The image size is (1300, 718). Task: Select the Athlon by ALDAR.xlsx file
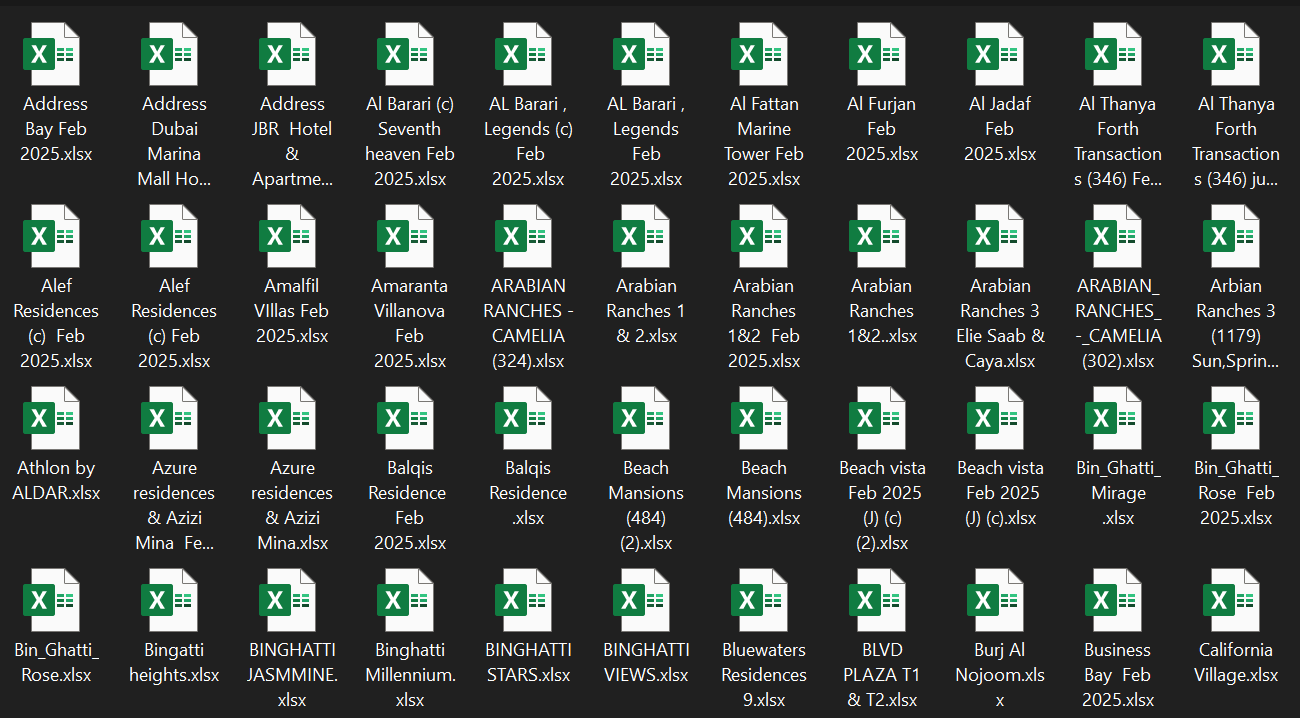tap(55, 419)
